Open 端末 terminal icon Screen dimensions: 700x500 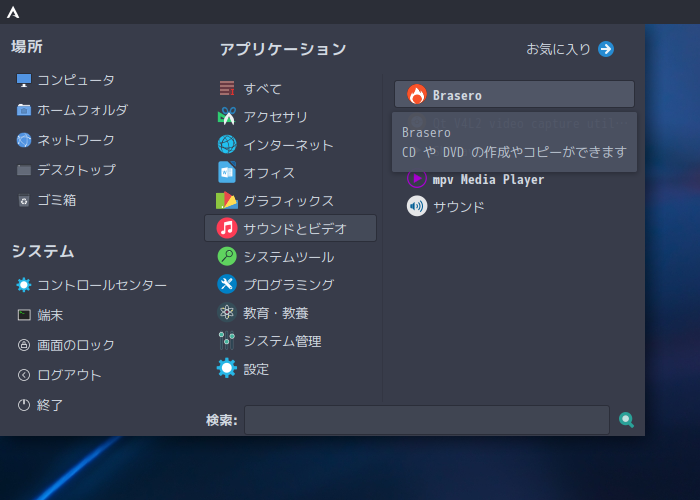coord(24,315)
